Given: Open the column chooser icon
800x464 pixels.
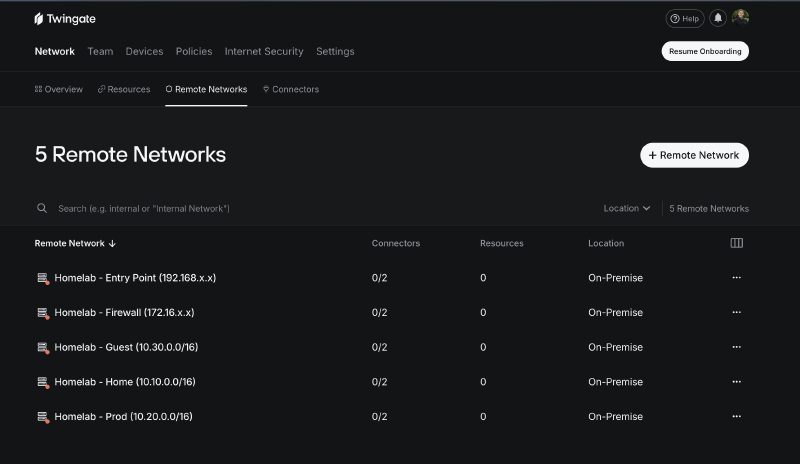Looking at the screenshot, I should (736, 243).
